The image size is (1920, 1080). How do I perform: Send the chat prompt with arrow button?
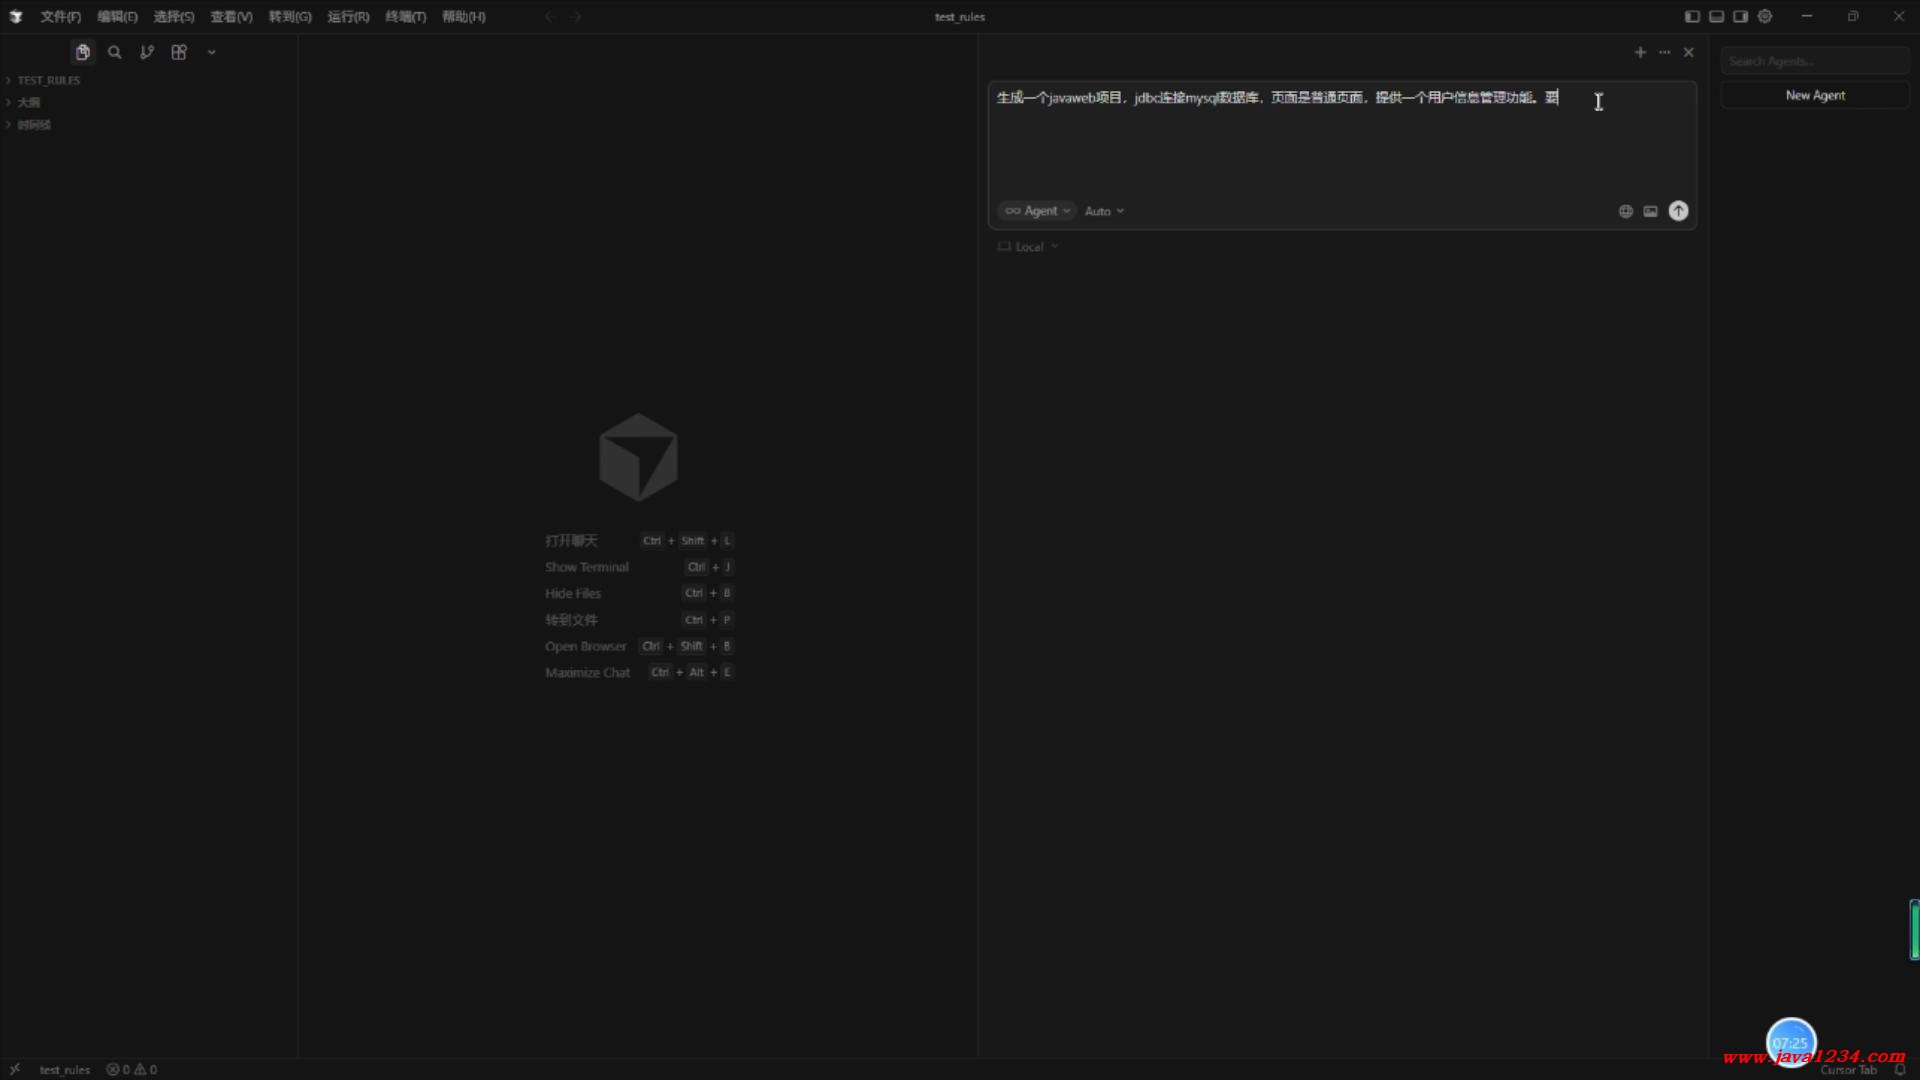[1678, 211]
